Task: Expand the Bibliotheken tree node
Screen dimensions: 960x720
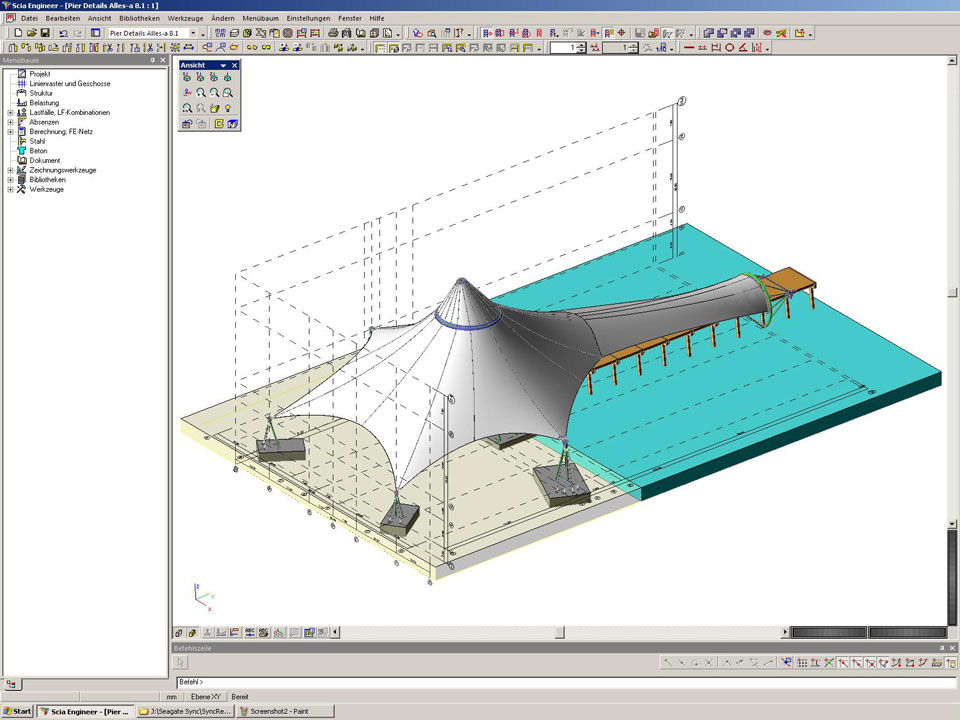Action: [10, 180]
